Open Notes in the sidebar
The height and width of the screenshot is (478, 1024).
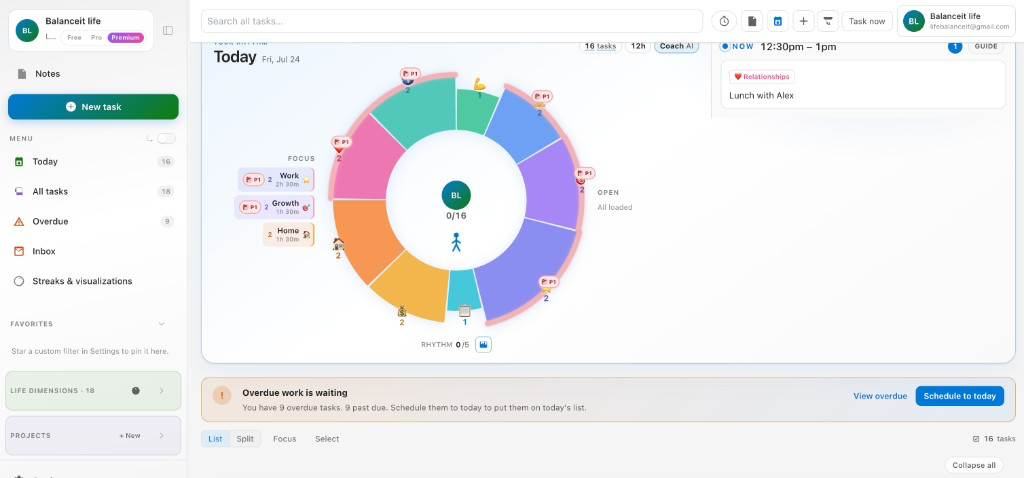[93, 74]
